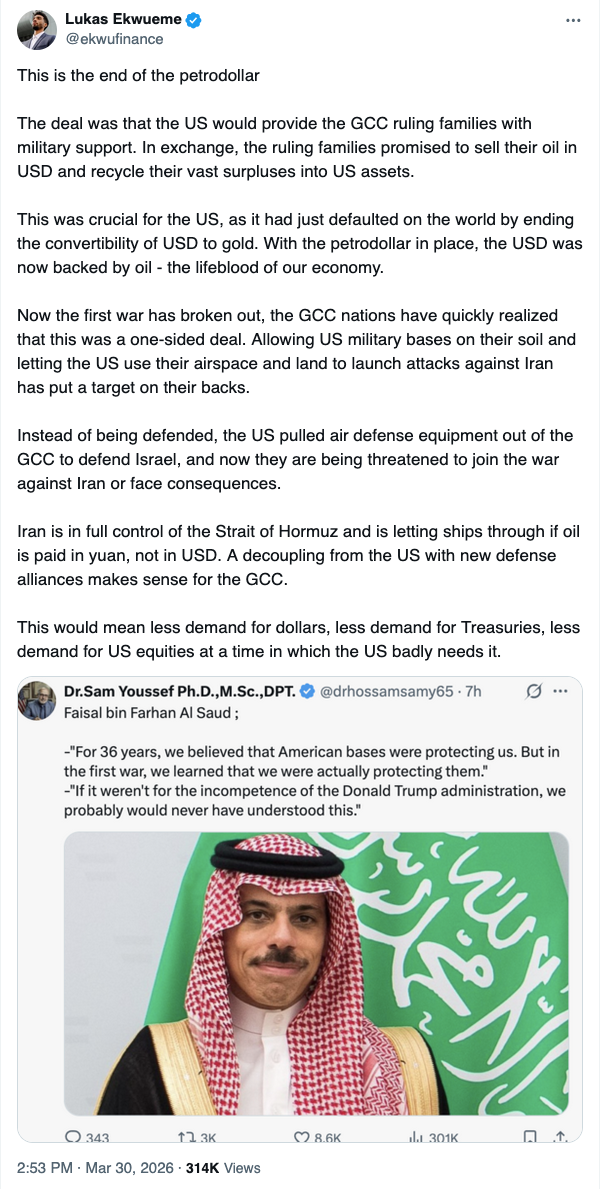
Task: Click the quoted tweet's reply icon
Action: [73, 1137]
